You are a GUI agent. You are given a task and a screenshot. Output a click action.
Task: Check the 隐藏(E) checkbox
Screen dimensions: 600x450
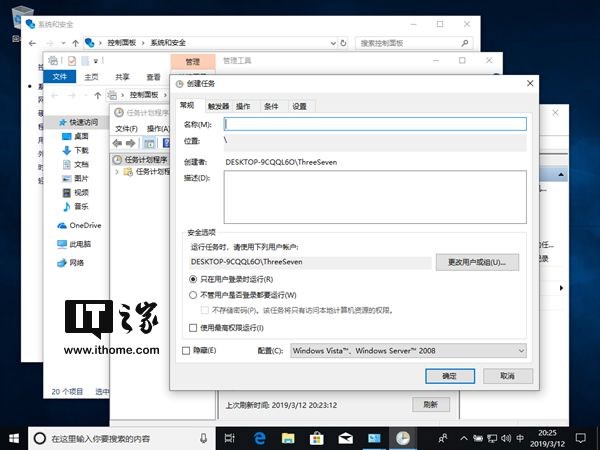[x=186, y=351]
